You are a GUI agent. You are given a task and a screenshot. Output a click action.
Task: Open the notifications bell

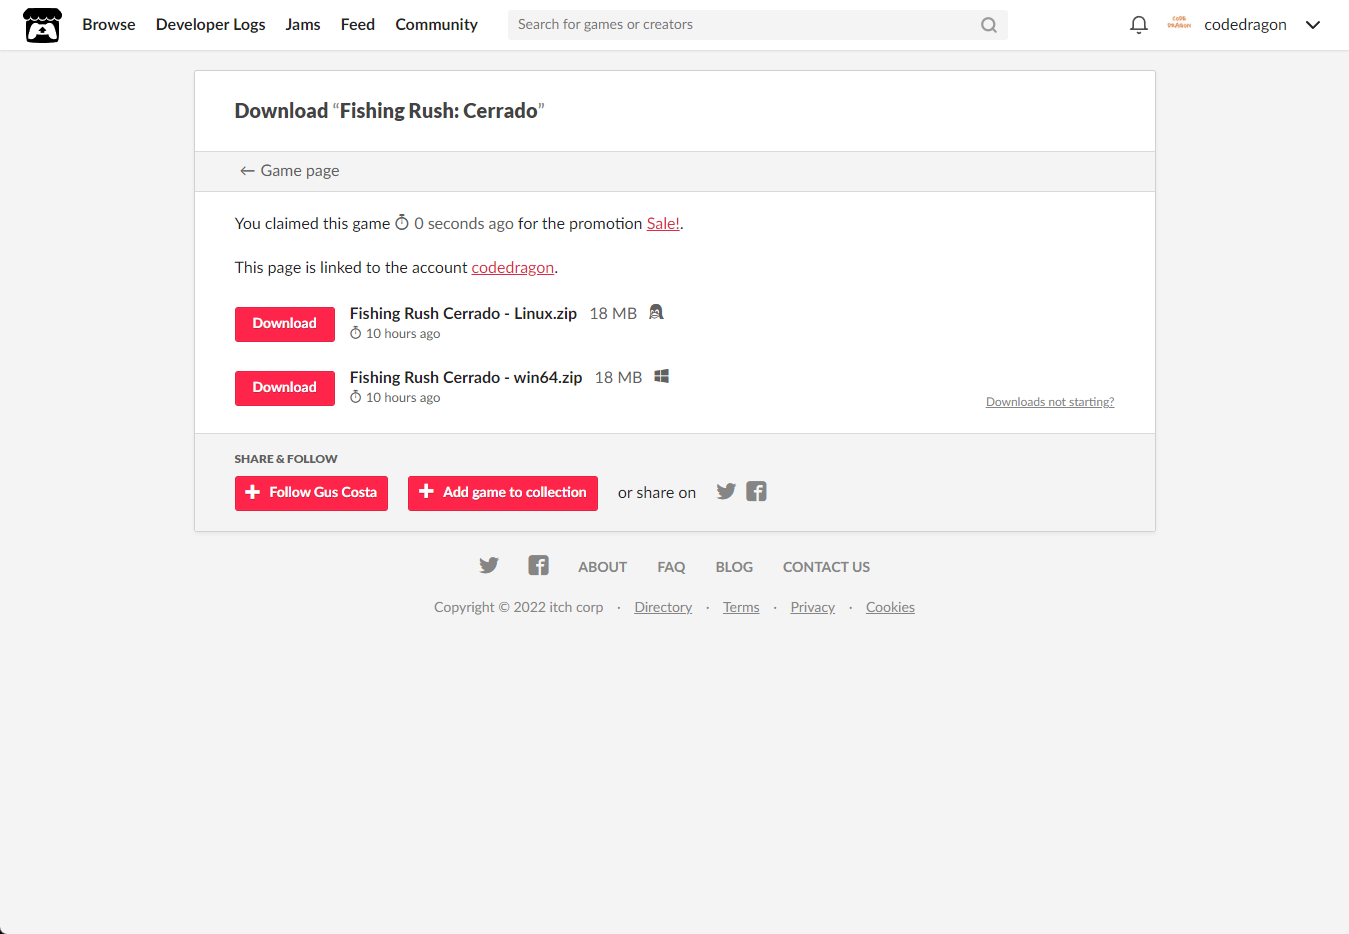[1138, 25]
